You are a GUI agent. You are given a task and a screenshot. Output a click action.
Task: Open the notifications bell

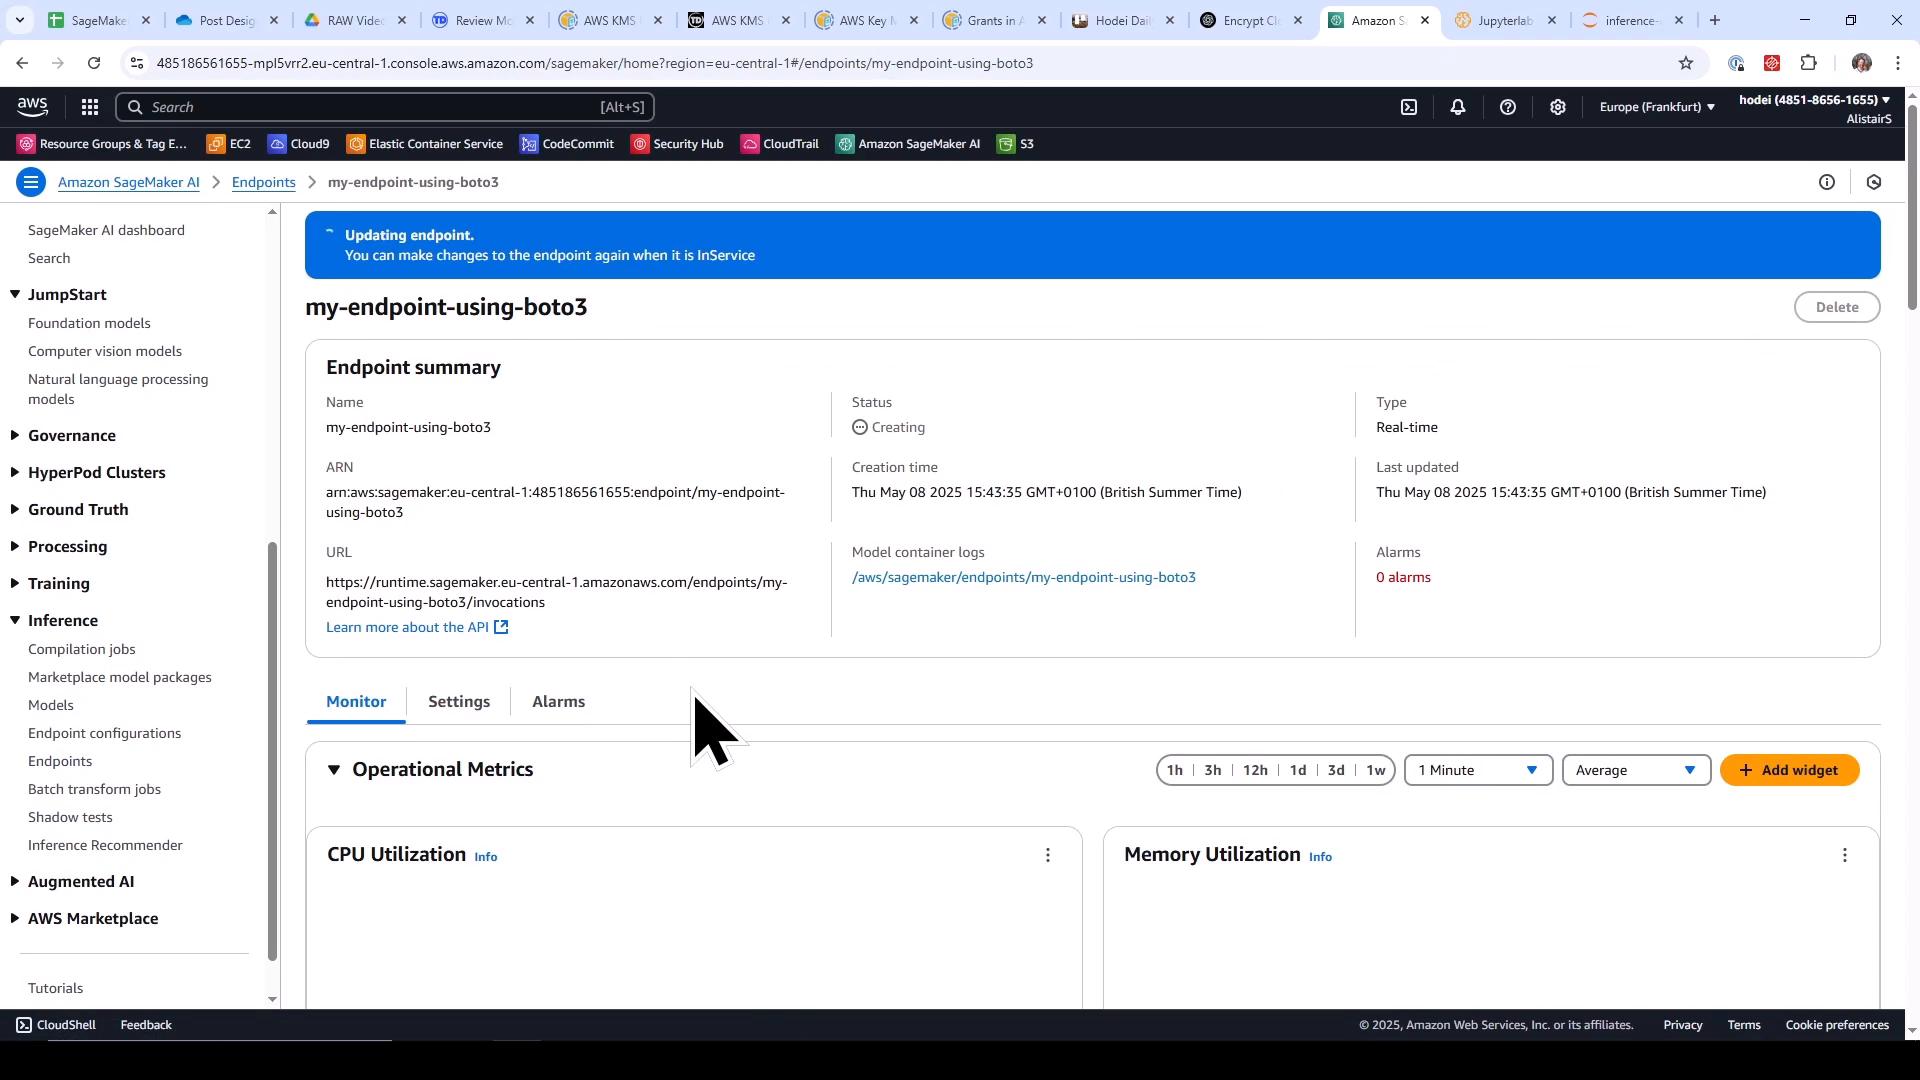tap(1458, 107)
